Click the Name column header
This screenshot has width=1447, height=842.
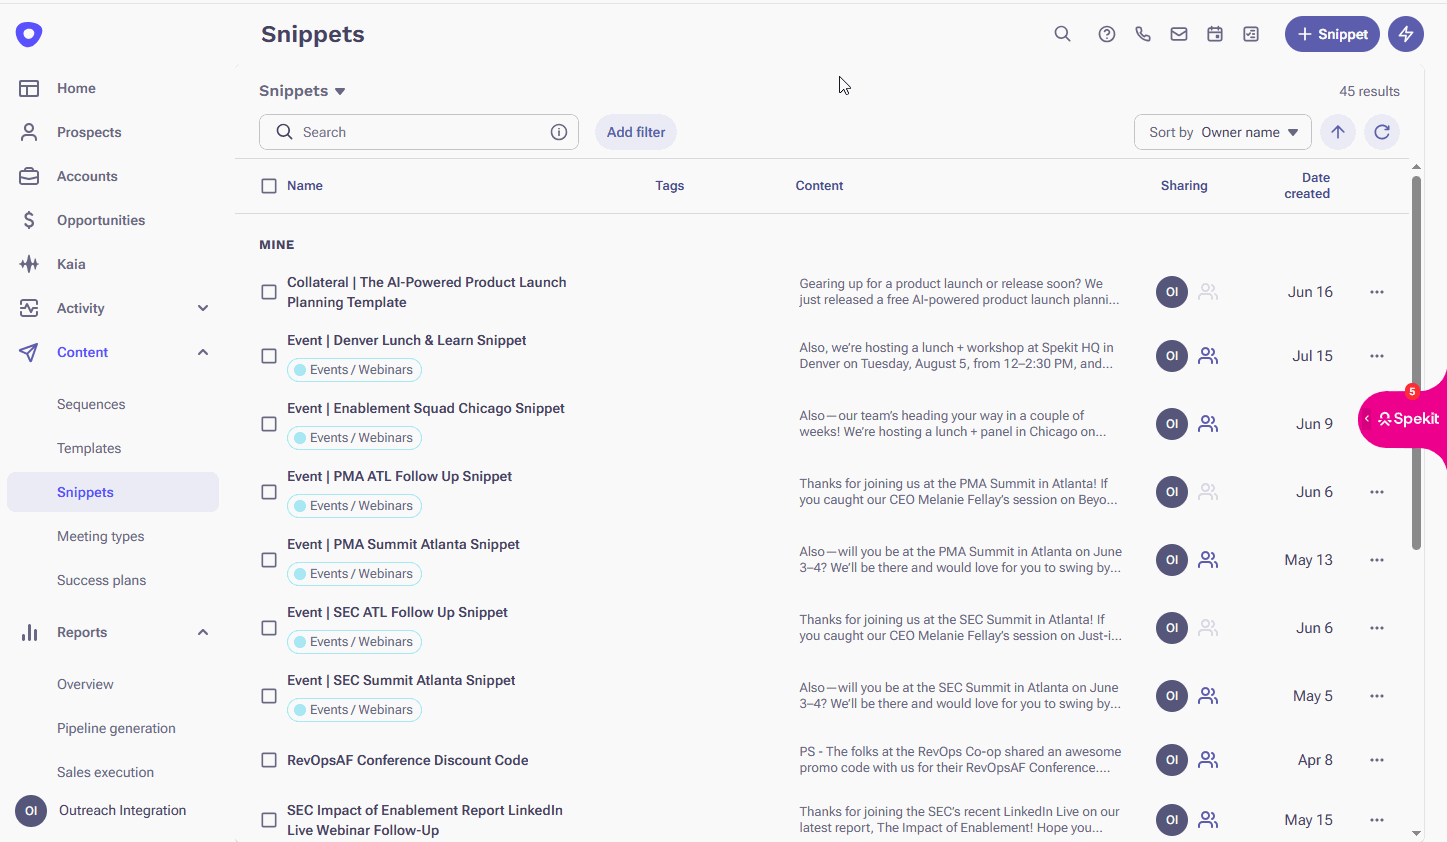305,186
